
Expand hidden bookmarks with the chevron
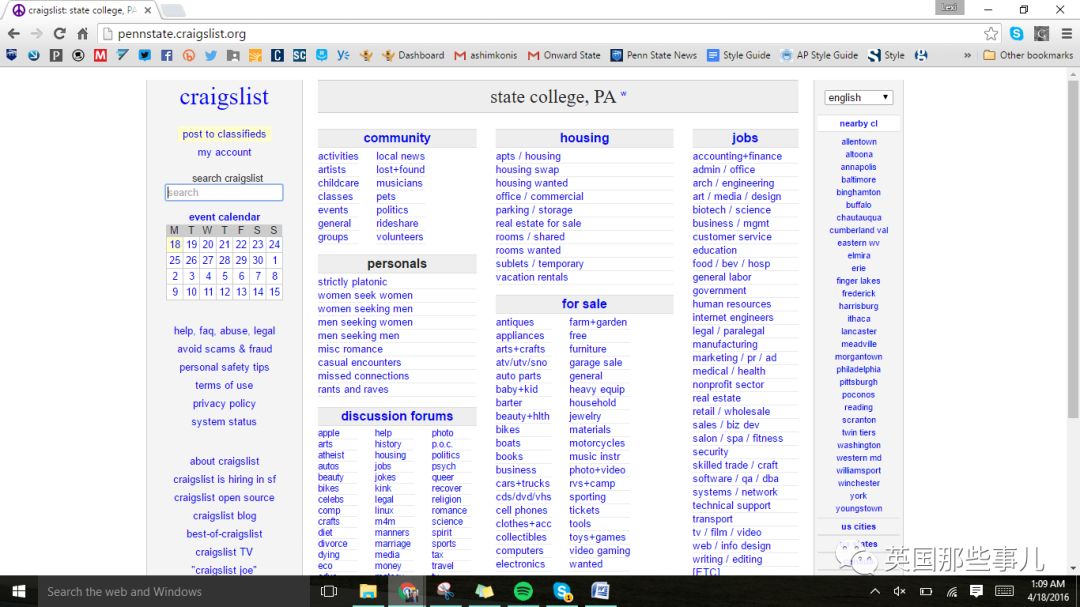click(968, 55)
